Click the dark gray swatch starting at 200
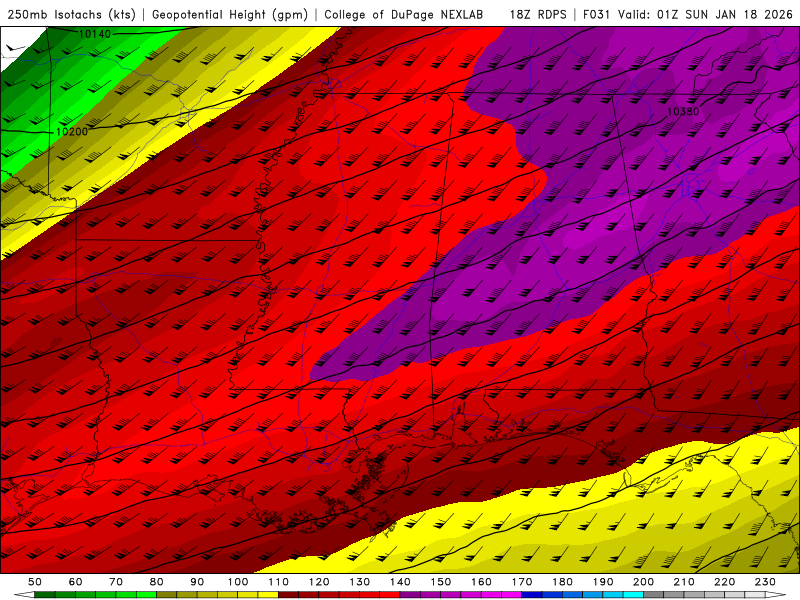Screen dimensions: 800x600 click(x=654, y=595)
